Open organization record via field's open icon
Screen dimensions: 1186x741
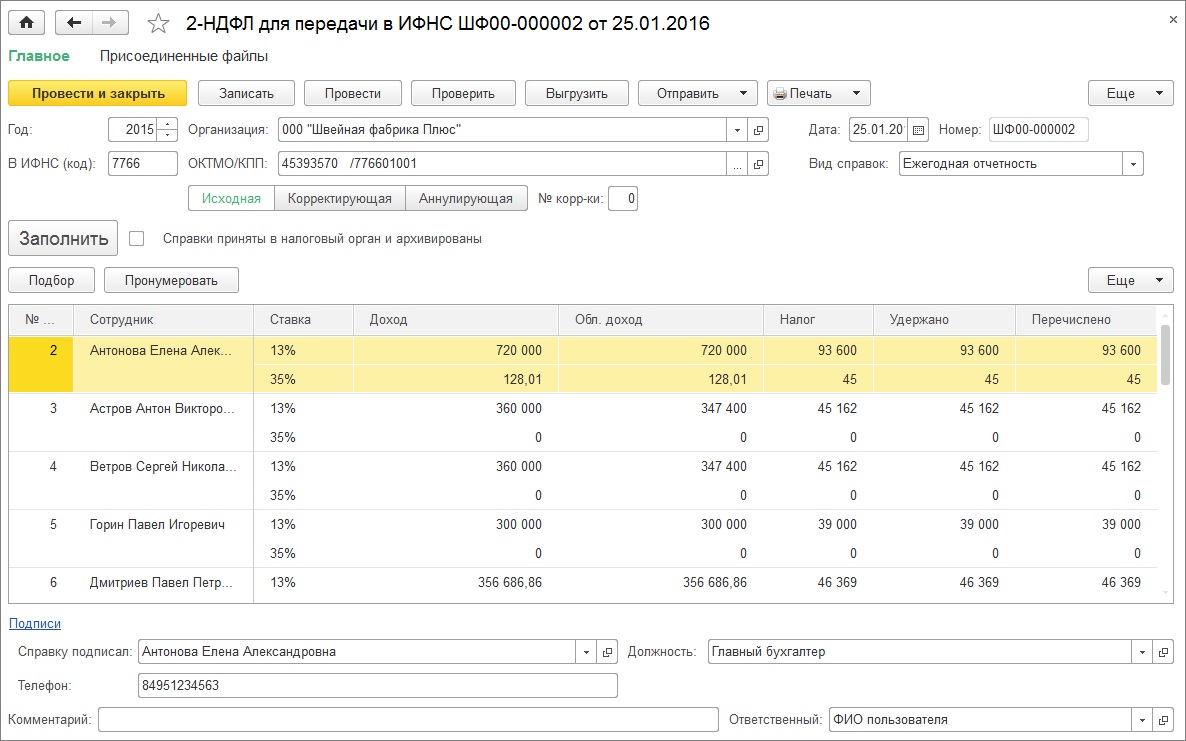(x=758, y=130)
